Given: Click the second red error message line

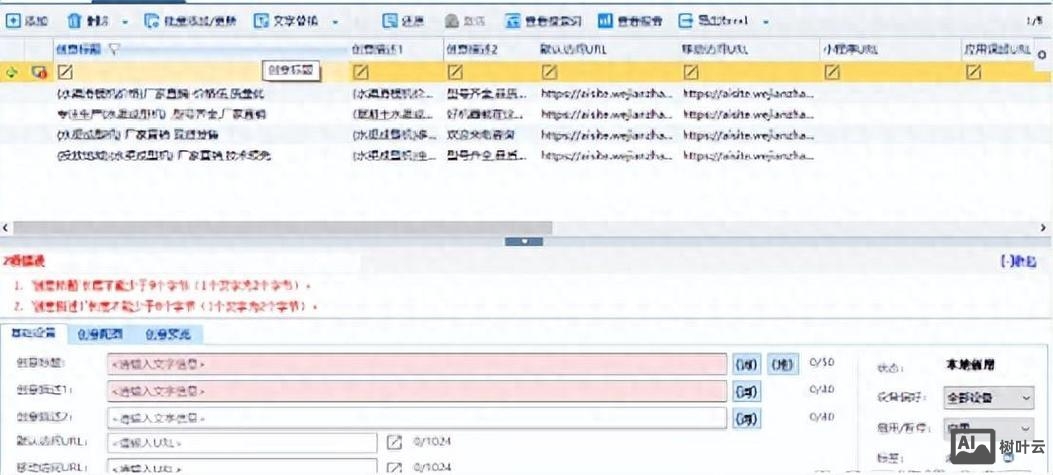Looking at the screenshot, I should 165,306.
